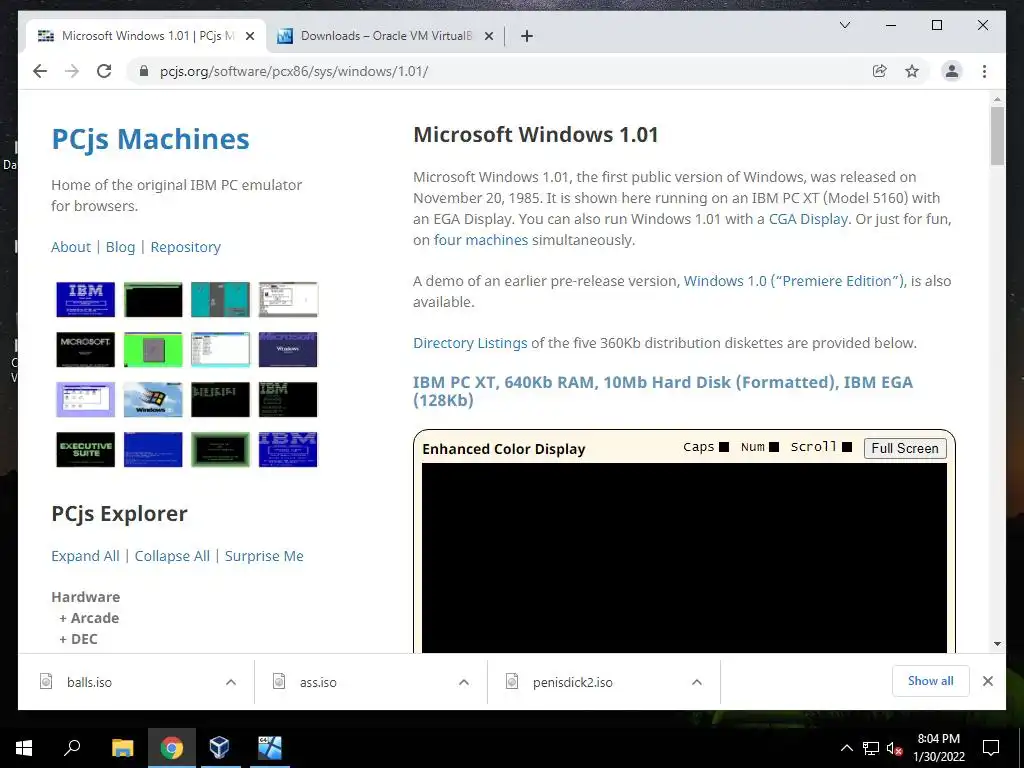Viewport: 1024px width, 768px height.
Task: Expand the Arcade hardware category
Action: [x=89, y=618]
